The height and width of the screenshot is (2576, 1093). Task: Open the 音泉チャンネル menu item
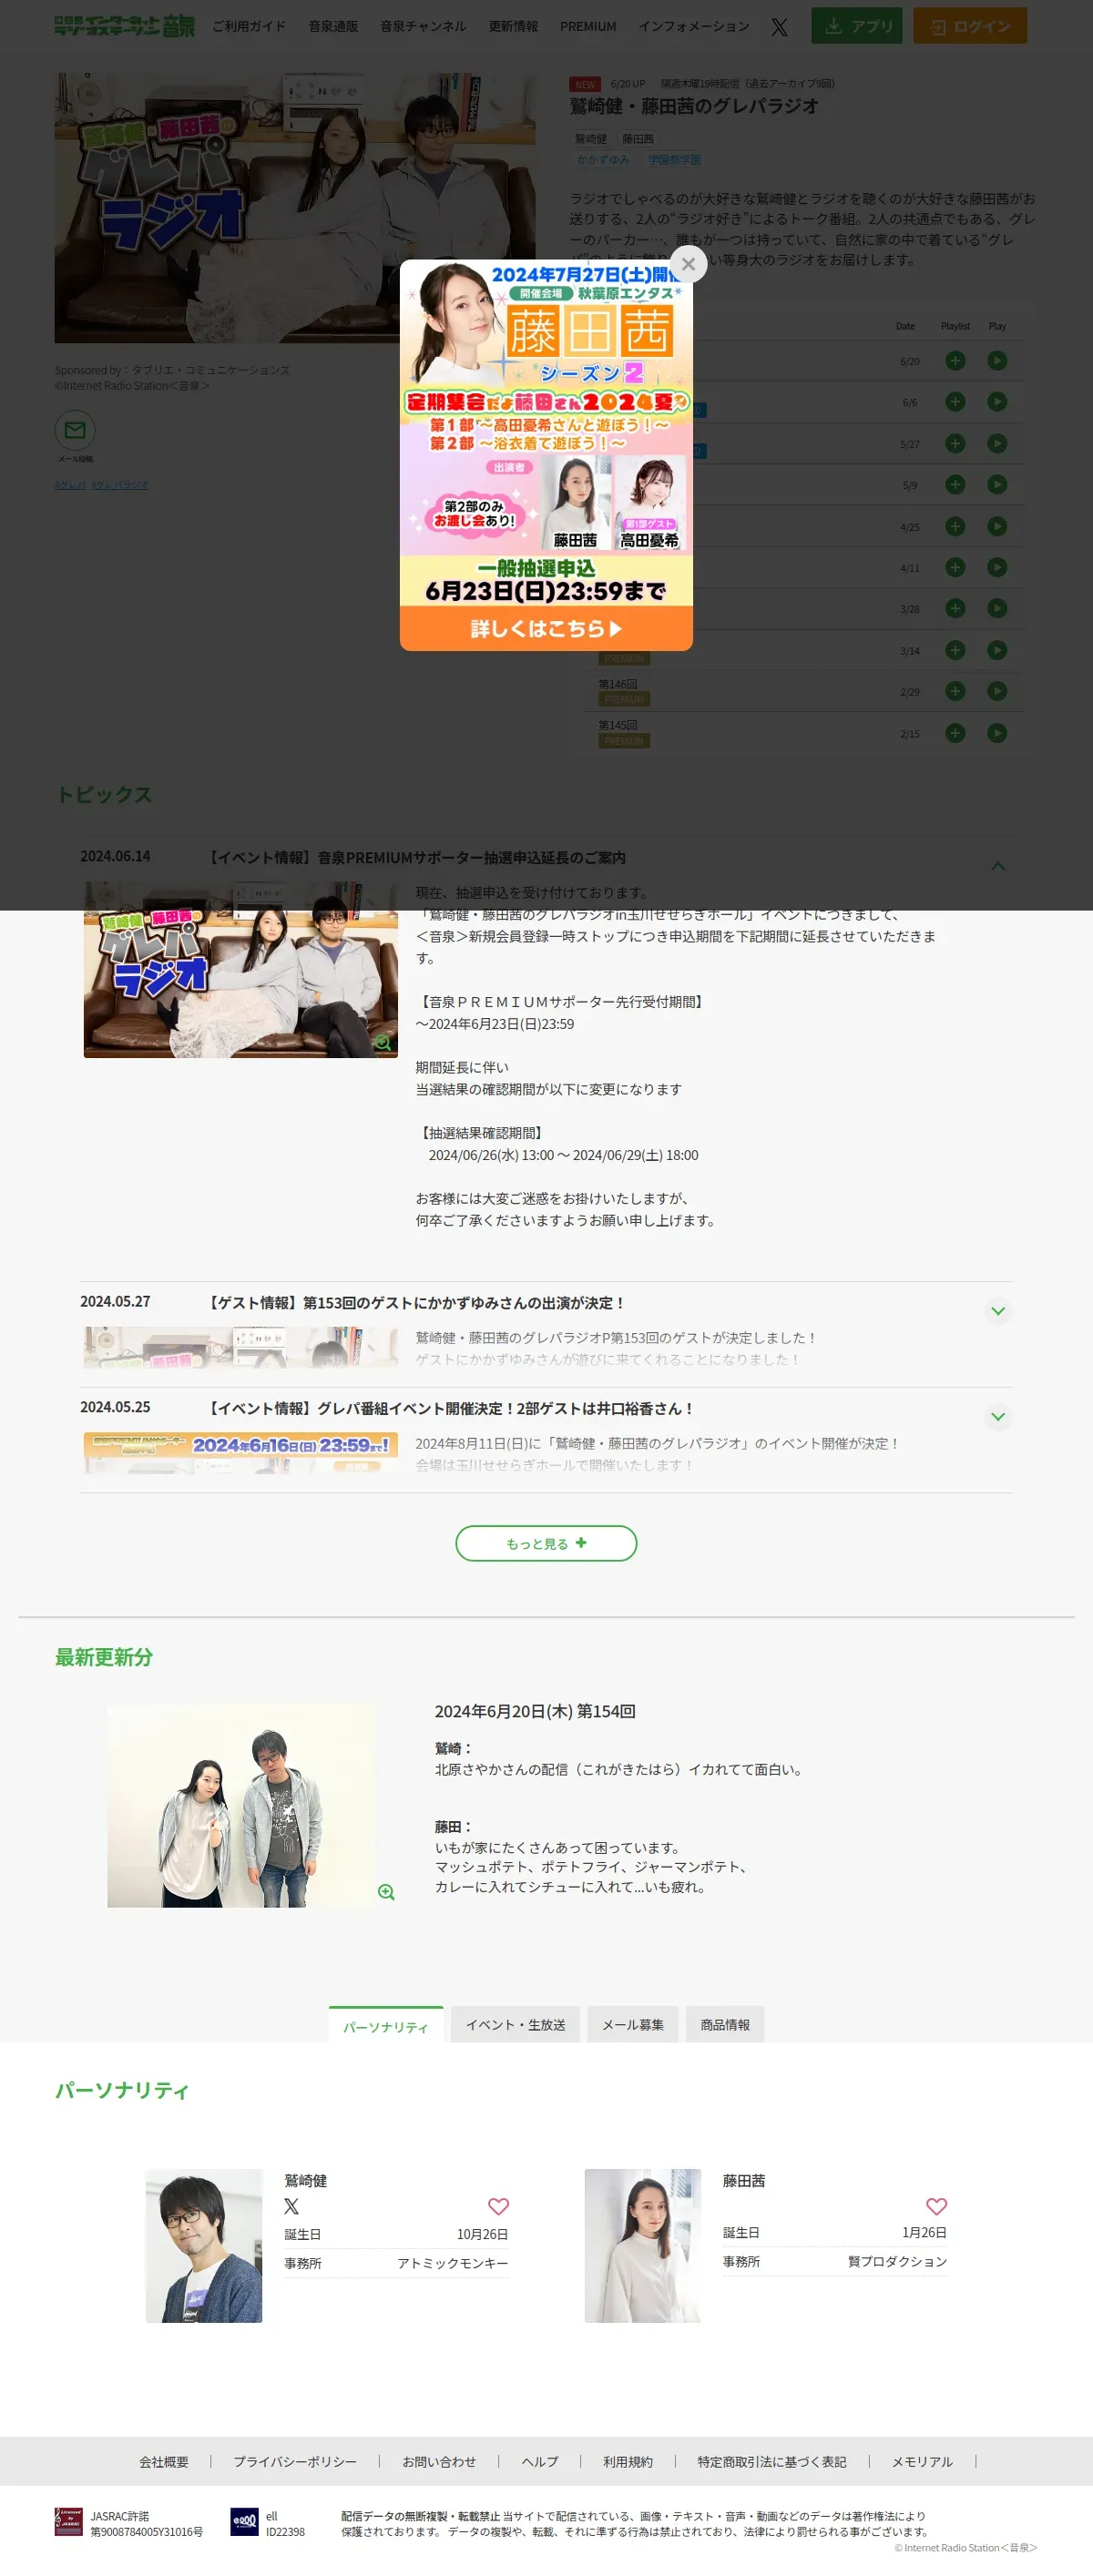pos(423,26)
